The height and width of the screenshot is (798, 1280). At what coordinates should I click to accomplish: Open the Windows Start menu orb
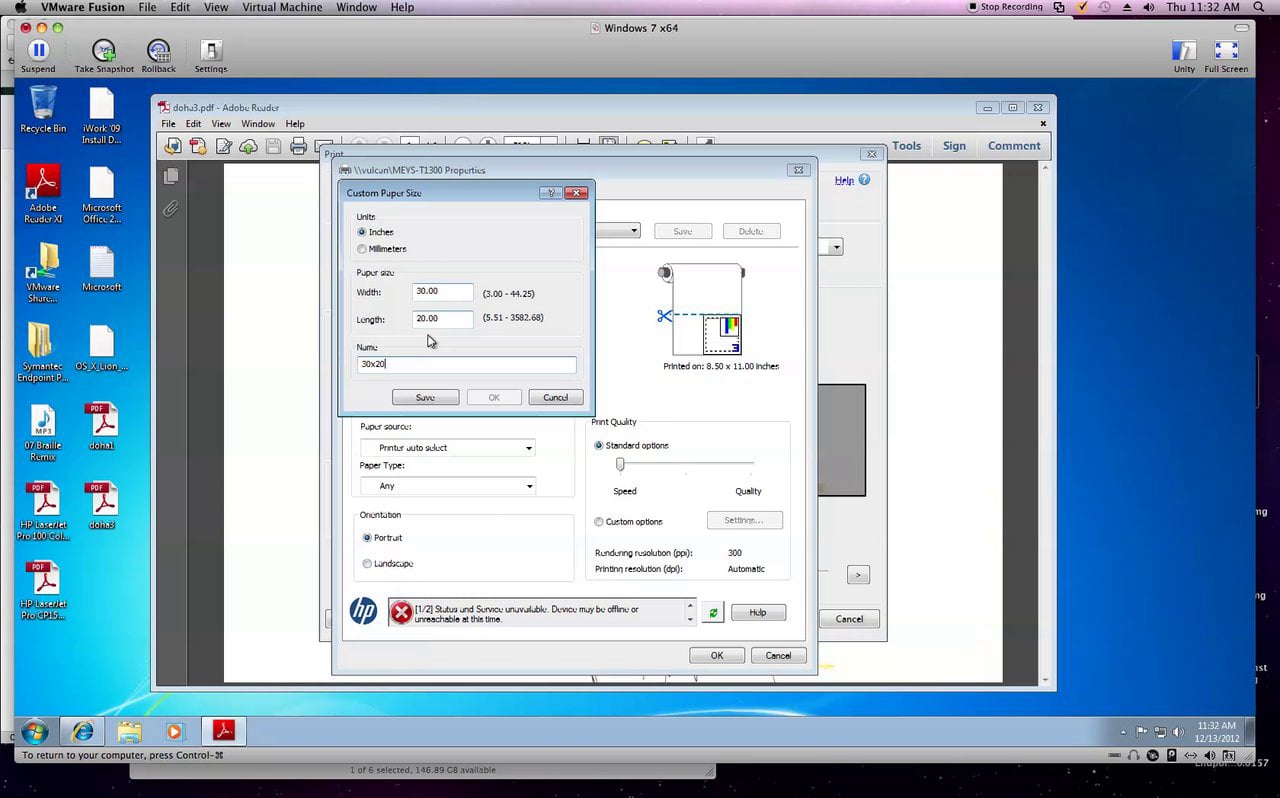[x=35, y=731]
